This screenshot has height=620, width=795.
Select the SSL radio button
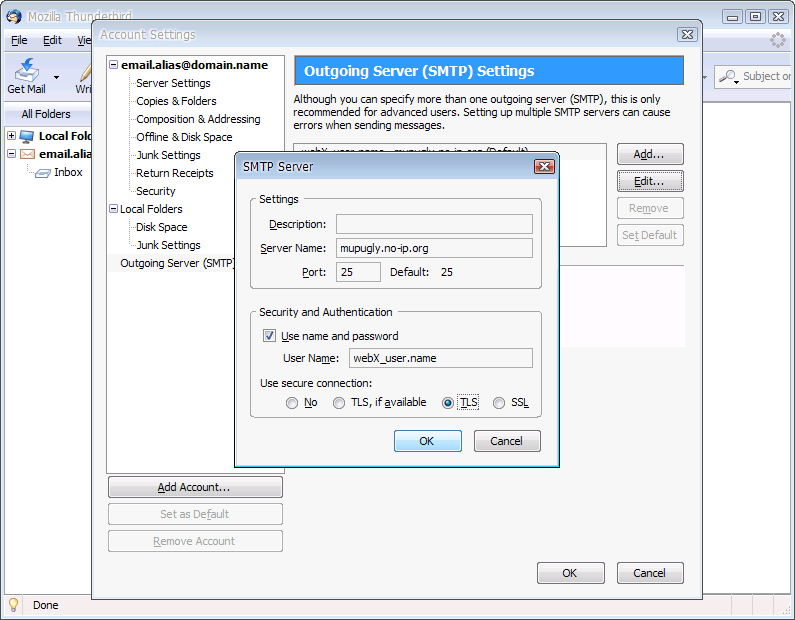click(x=499, y=403)
